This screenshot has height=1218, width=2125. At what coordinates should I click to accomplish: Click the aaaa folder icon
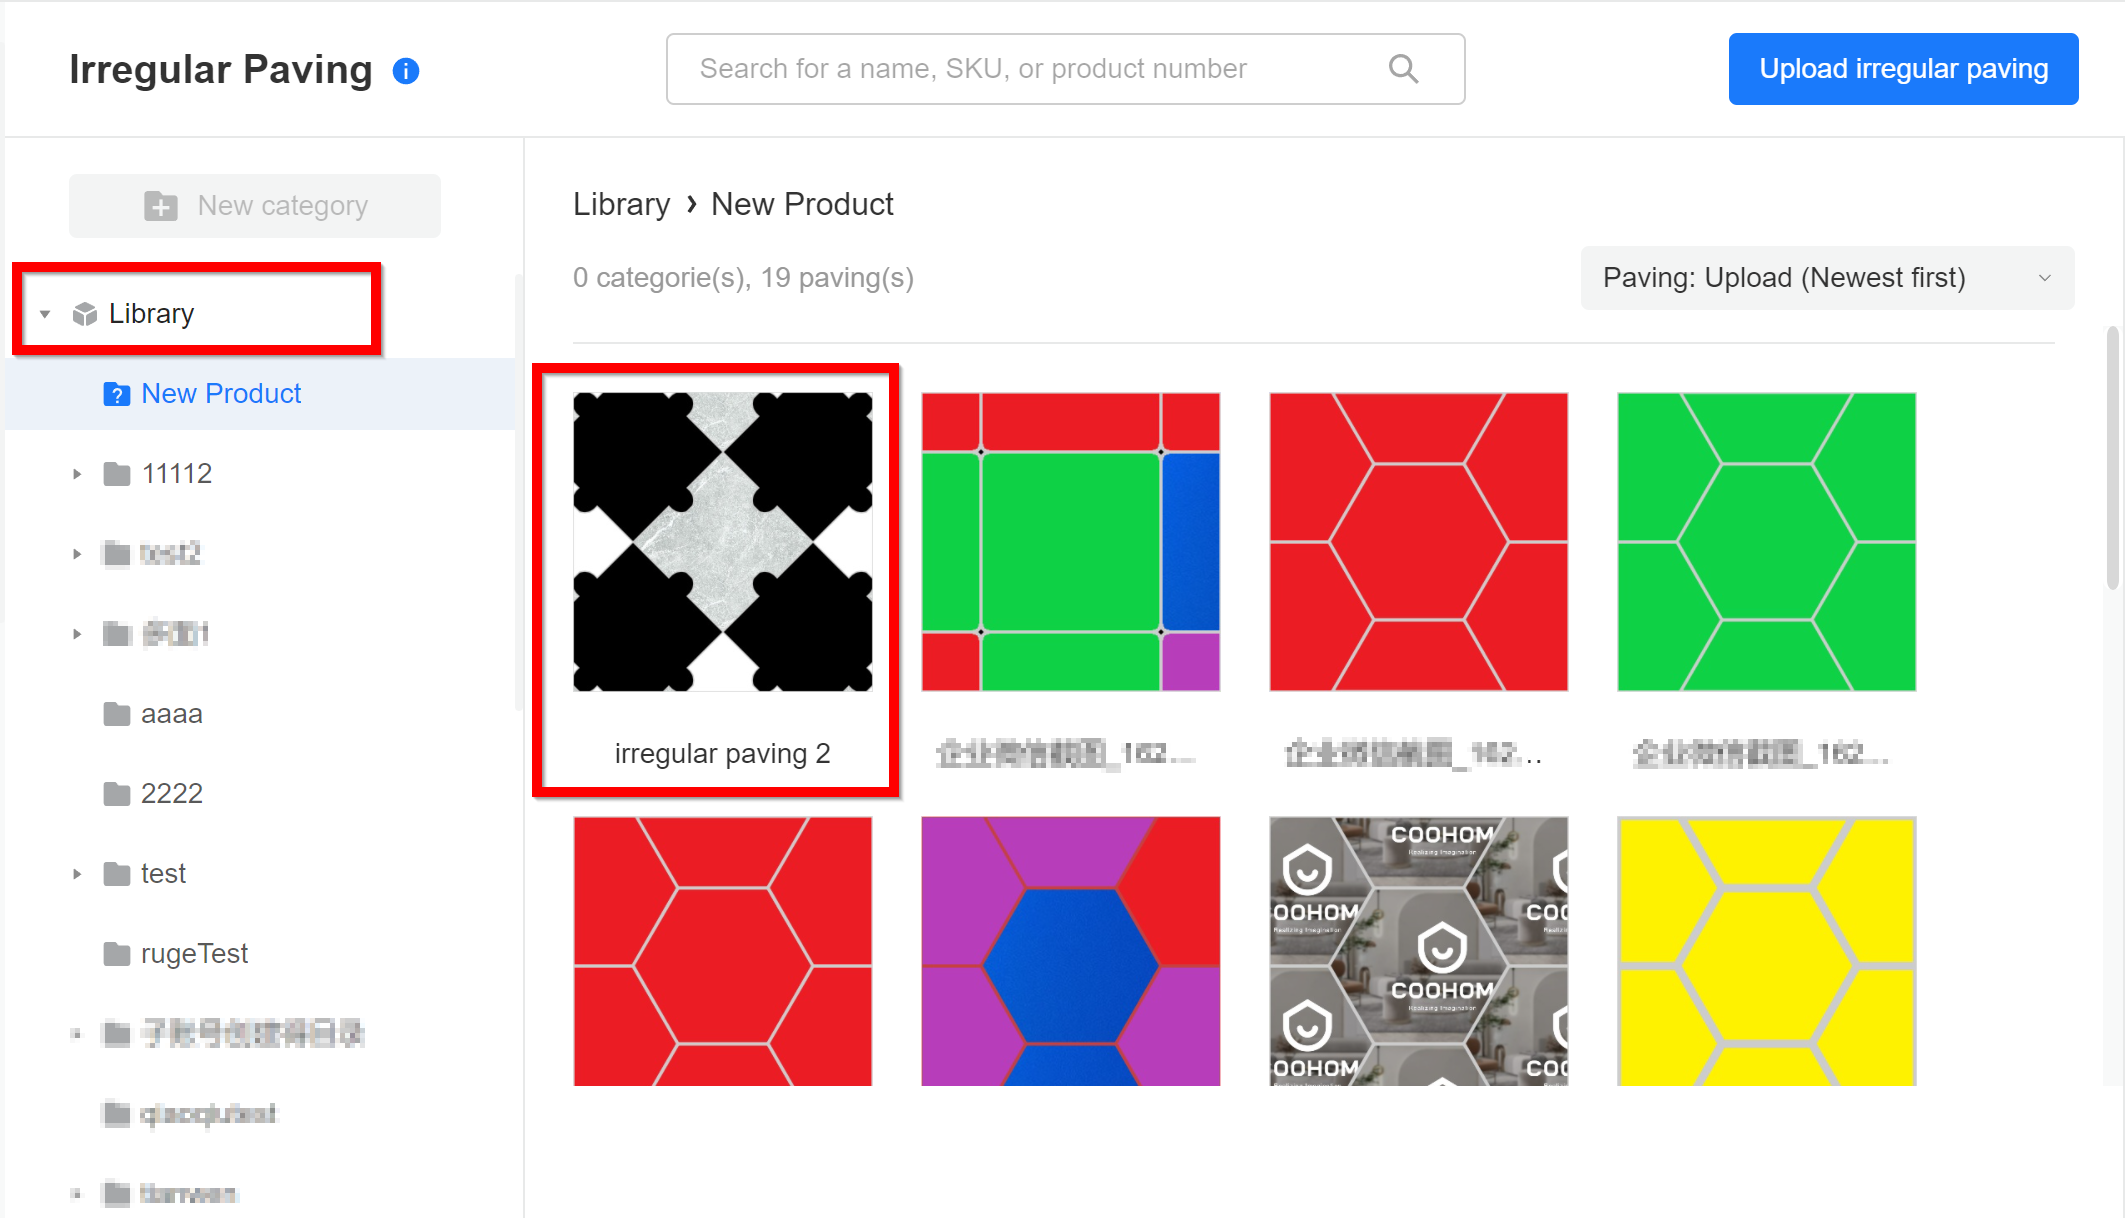[117, 714]
